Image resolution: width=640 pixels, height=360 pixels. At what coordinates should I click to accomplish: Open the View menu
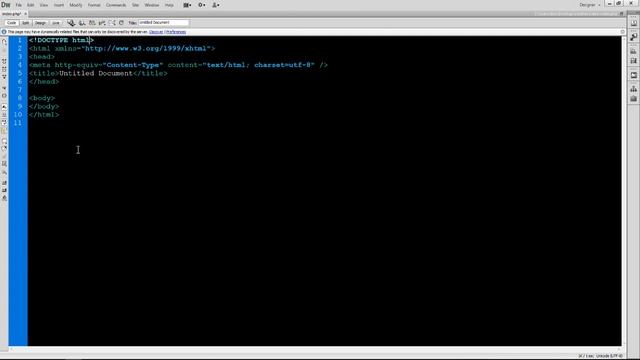43,5
